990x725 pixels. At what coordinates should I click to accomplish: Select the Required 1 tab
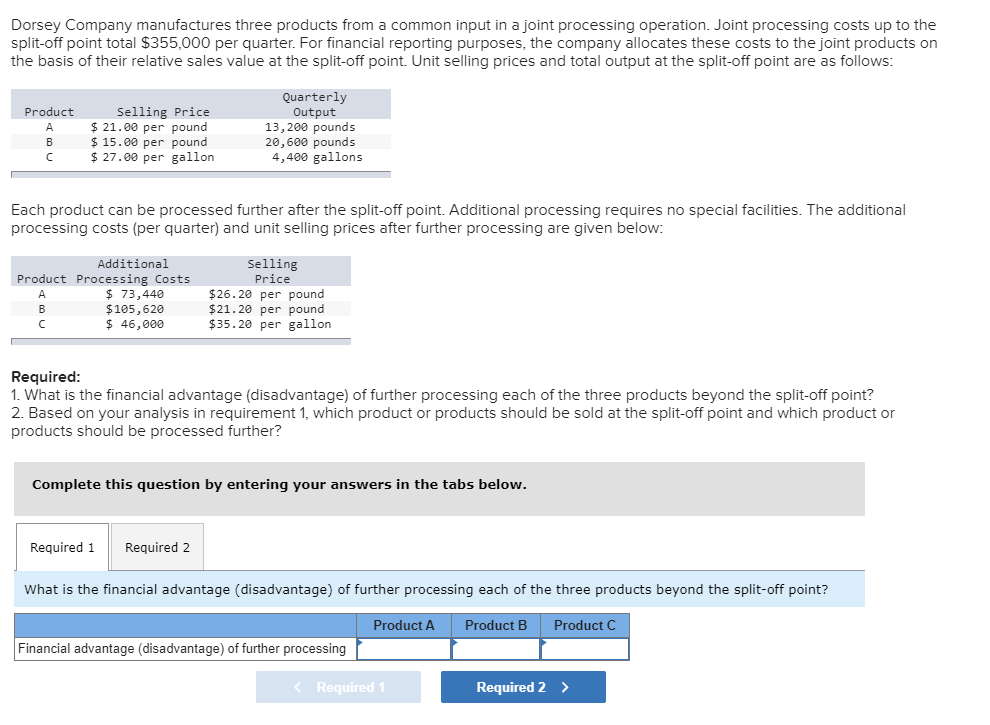pos(62,547)
